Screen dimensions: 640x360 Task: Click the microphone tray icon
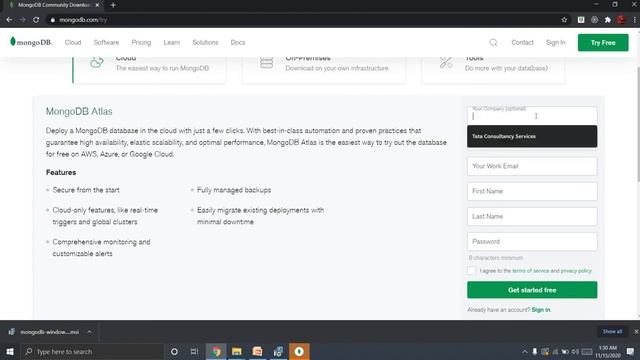pos(535,351)
